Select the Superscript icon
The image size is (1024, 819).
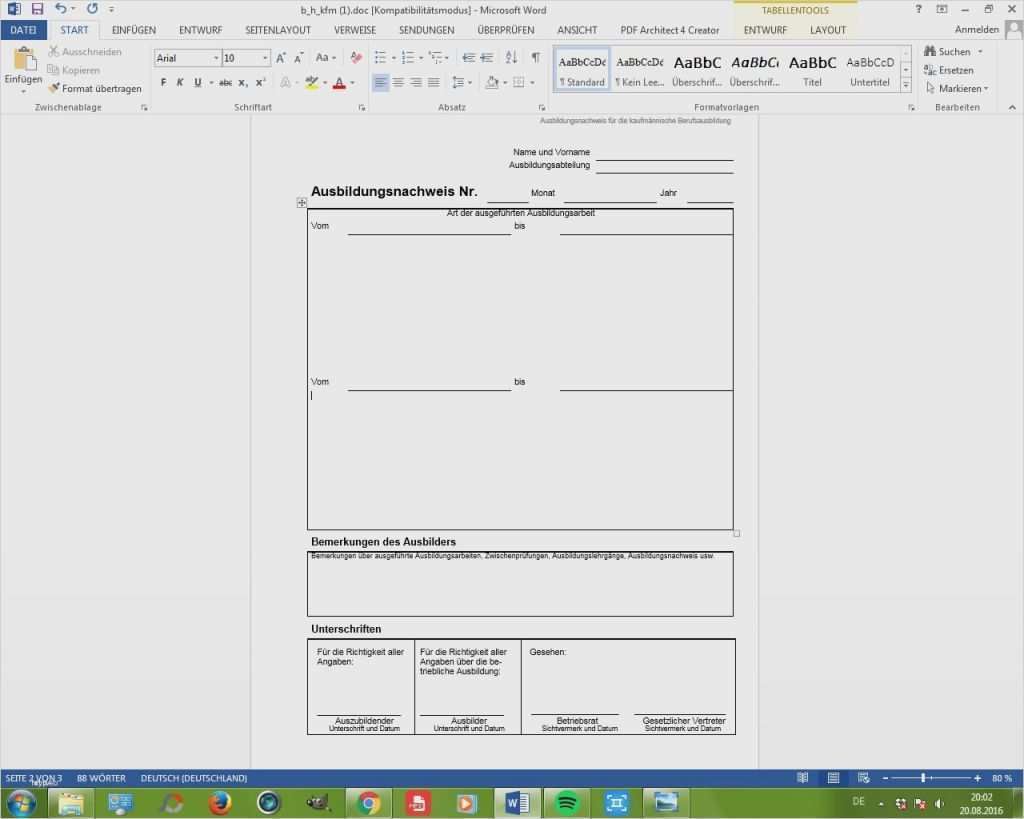257,81
